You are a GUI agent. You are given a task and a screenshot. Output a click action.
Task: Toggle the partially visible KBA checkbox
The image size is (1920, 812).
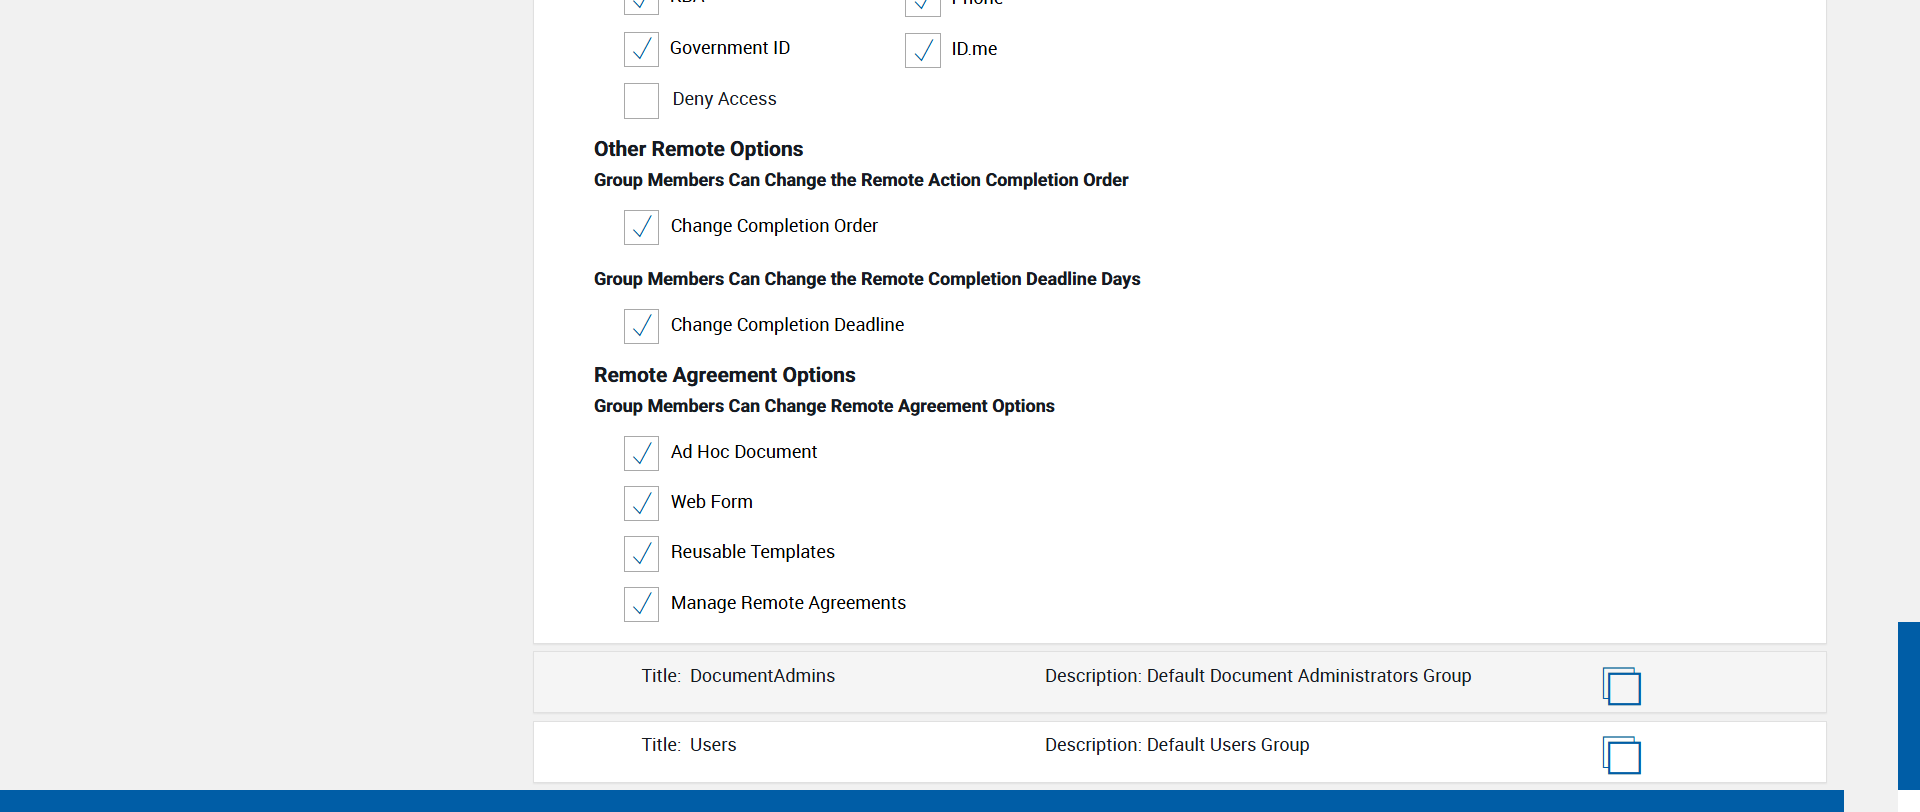(641, 5)
